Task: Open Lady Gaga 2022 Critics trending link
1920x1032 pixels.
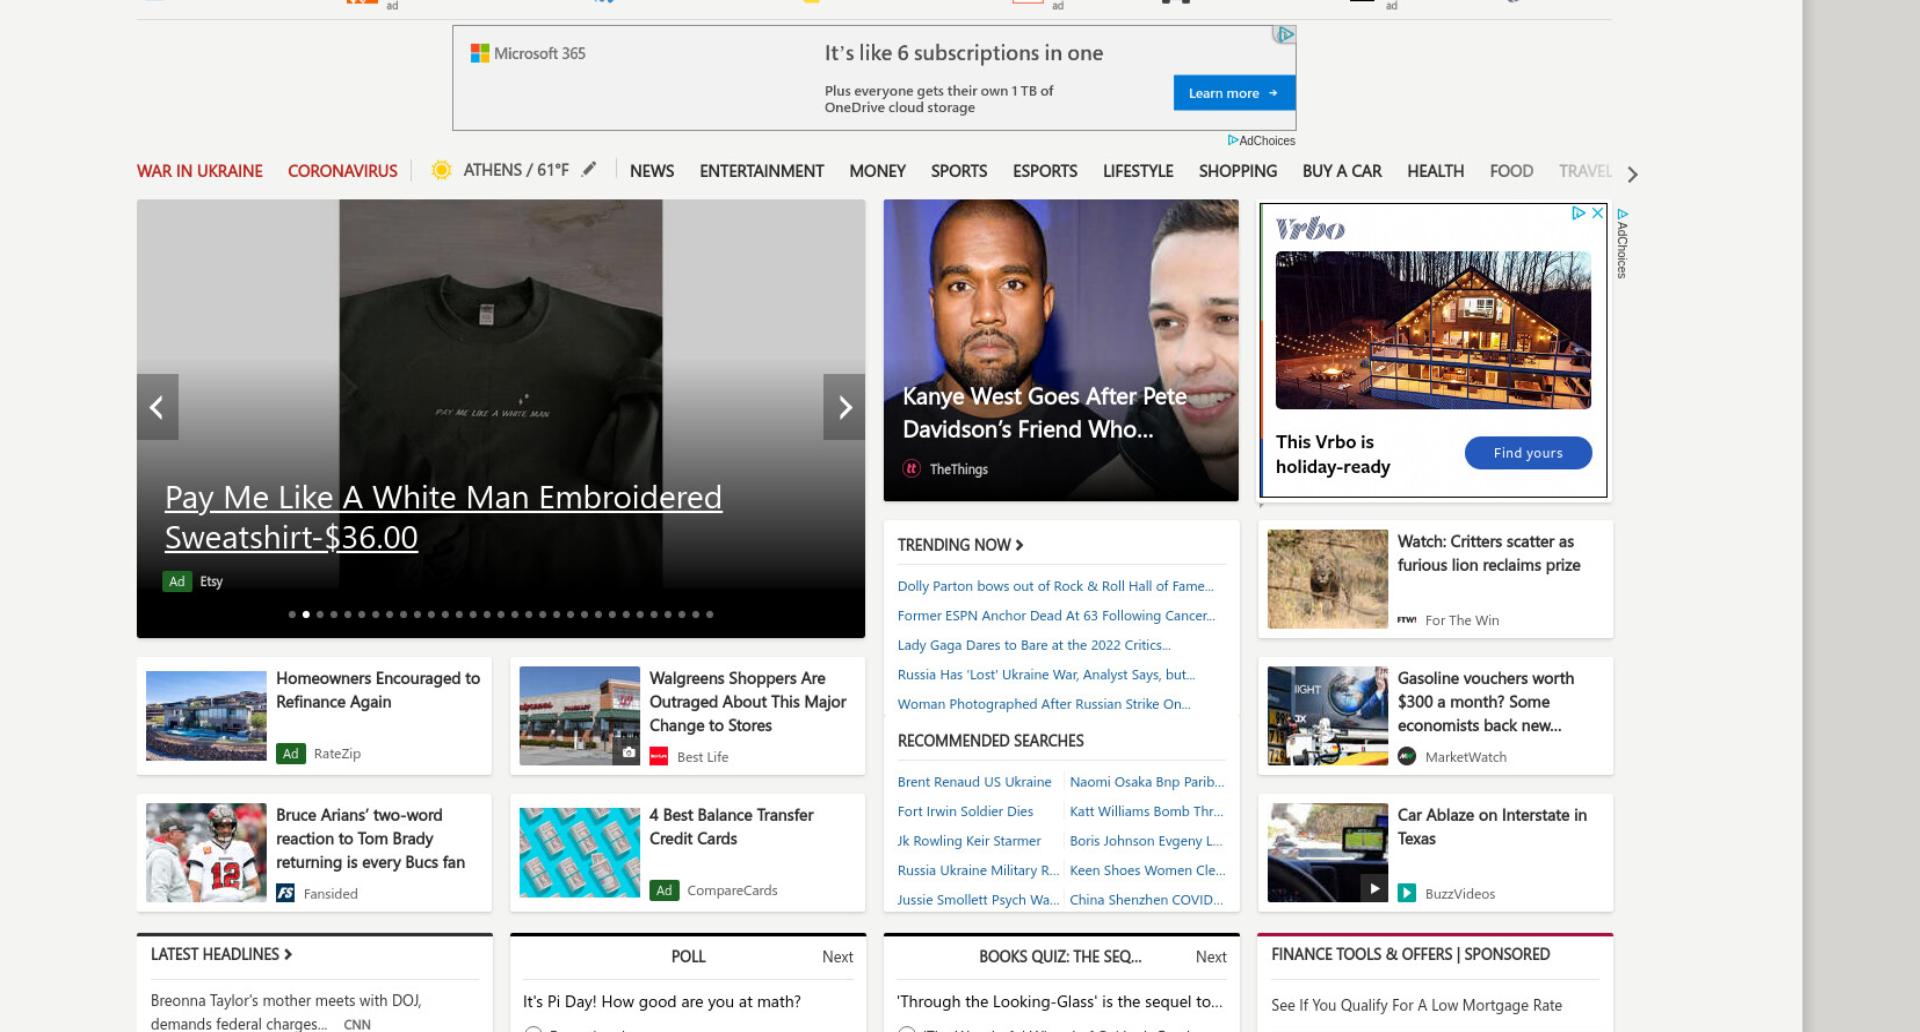Action: (1033, 645)
